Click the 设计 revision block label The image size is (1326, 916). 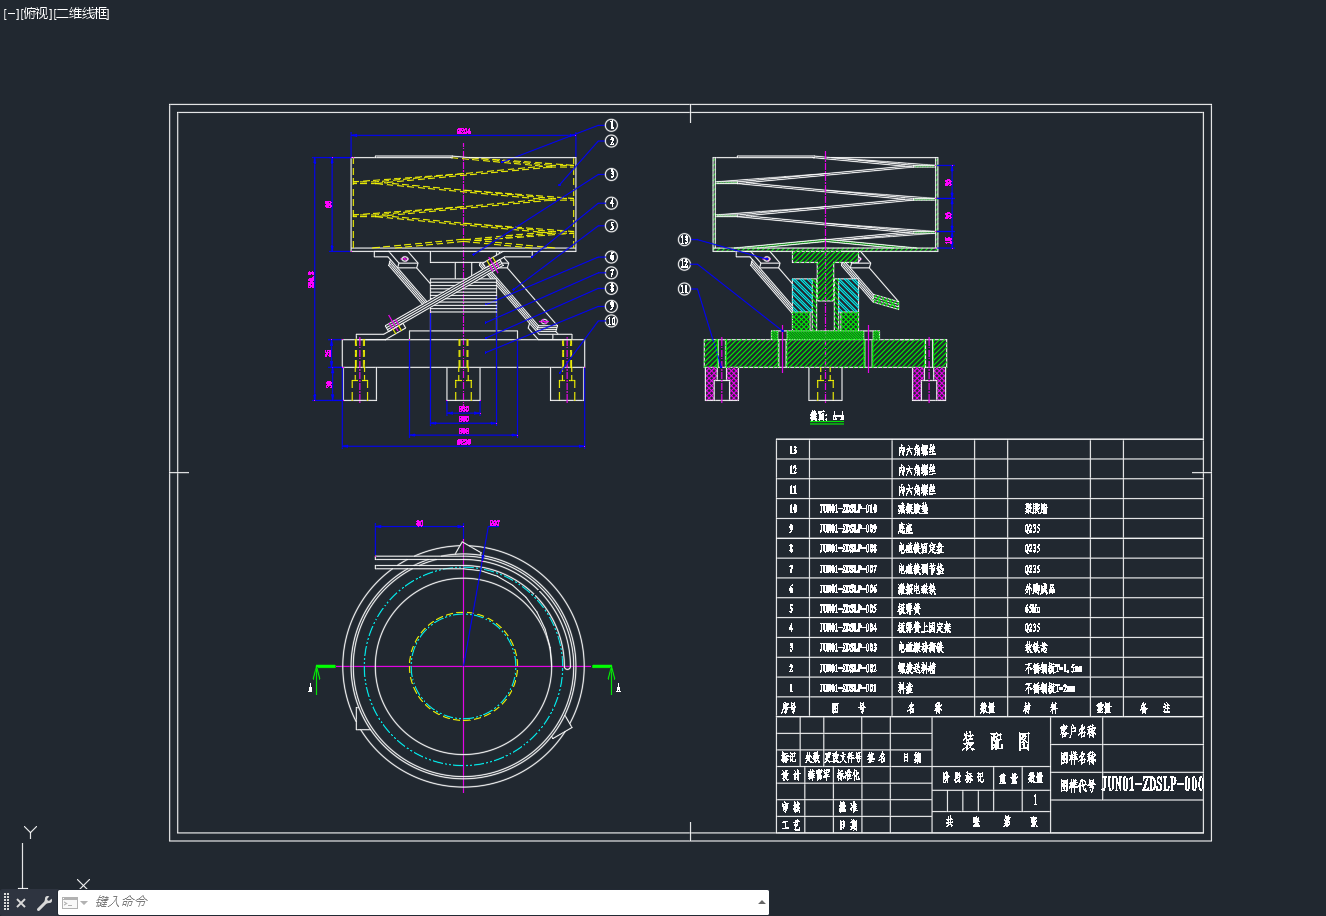click(x=791, y=775)
